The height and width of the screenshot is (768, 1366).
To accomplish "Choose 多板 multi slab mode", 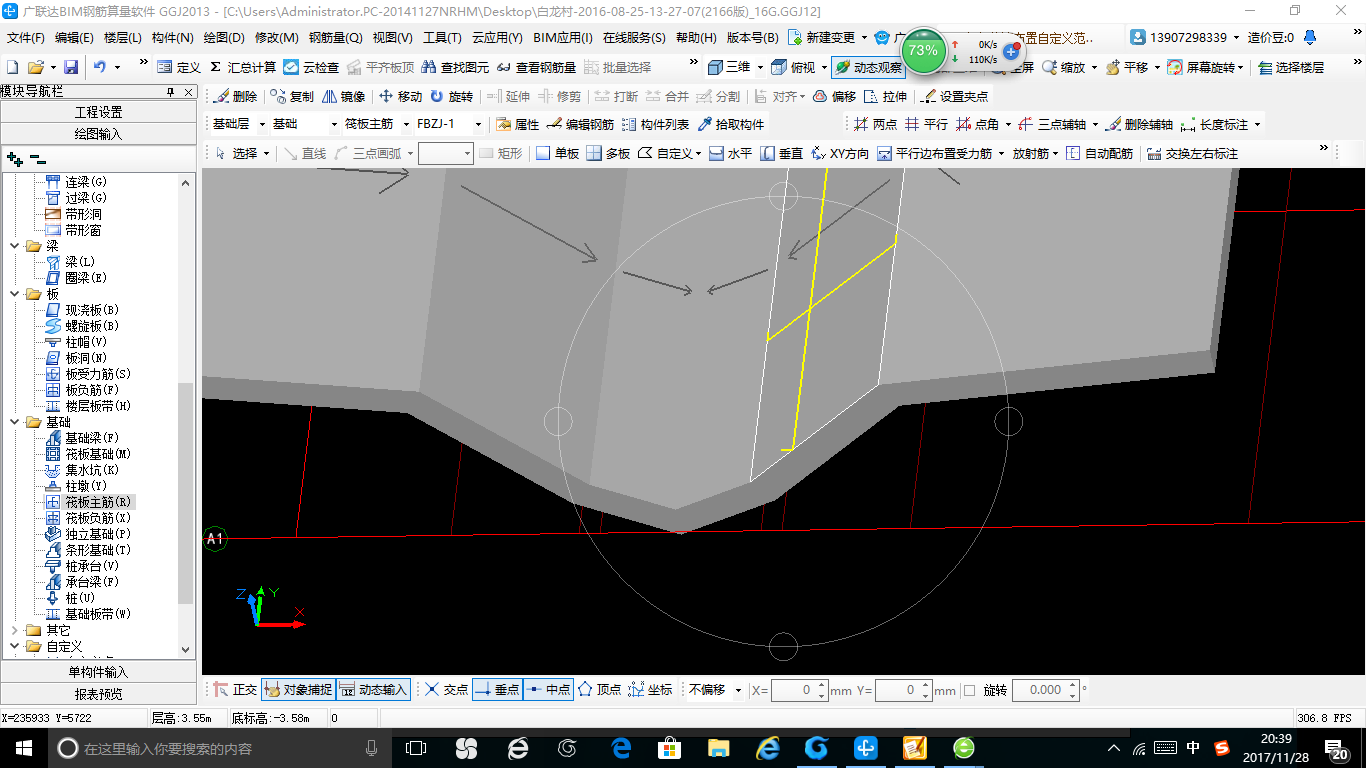I will click(608, 153).
